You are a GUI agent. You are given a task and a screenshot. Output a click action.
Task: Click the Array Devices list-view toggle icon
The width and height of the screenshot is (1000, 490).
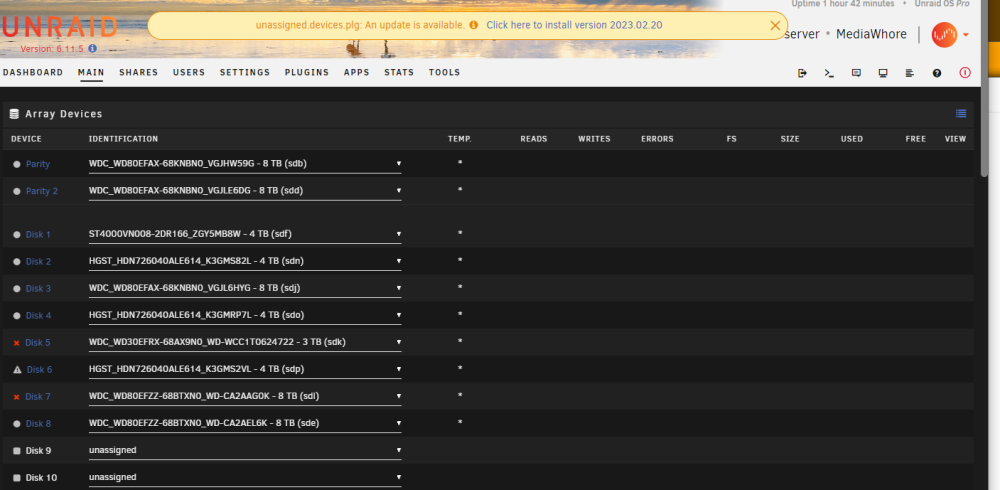pos(961,114)
